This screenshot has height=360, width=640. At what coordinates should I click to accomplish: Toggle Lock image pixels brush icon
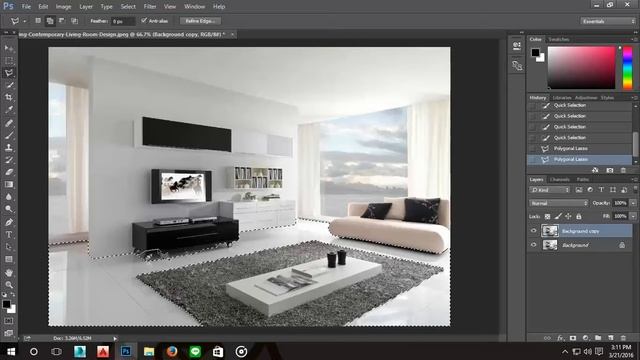tap(558, 216)
